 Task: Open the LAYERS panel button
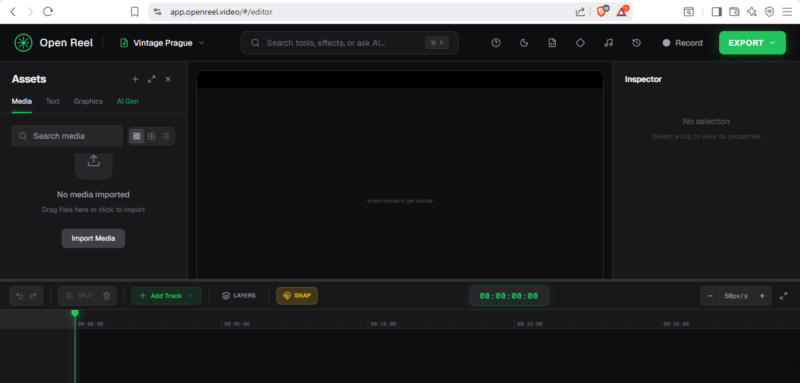pyautogui.click(x=239, y=296)
